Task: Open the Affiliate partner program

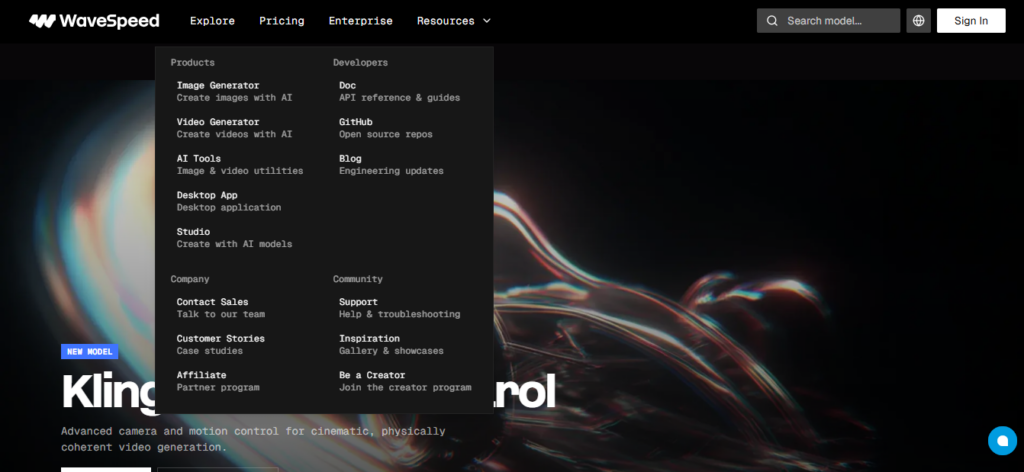Action: [x=218, y=381]
